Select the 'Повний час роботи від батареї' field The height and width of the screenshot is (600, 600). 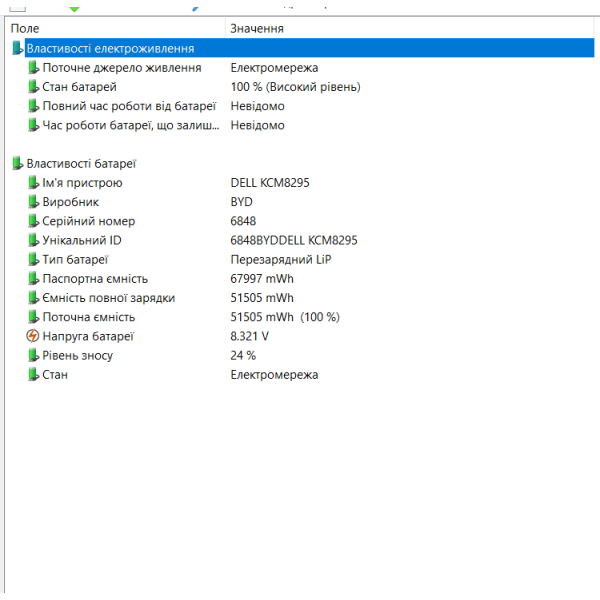(129, 106)
